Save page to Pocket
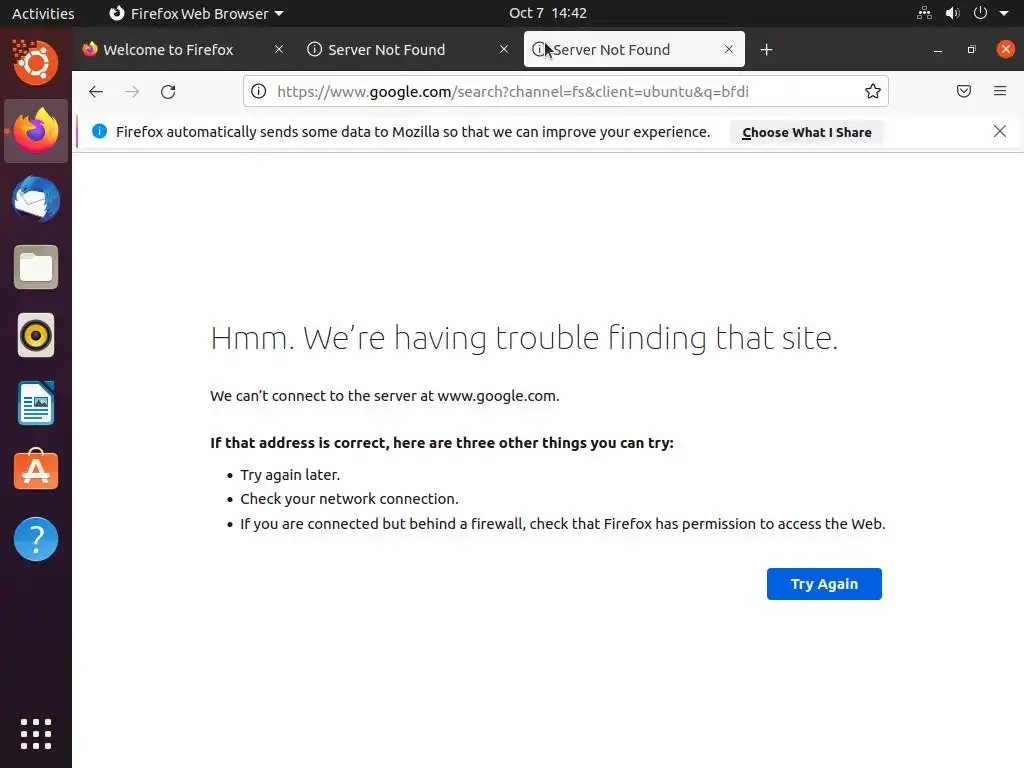Image resolution: width=1024 pixels, height=768 pixels. (963, 91)
